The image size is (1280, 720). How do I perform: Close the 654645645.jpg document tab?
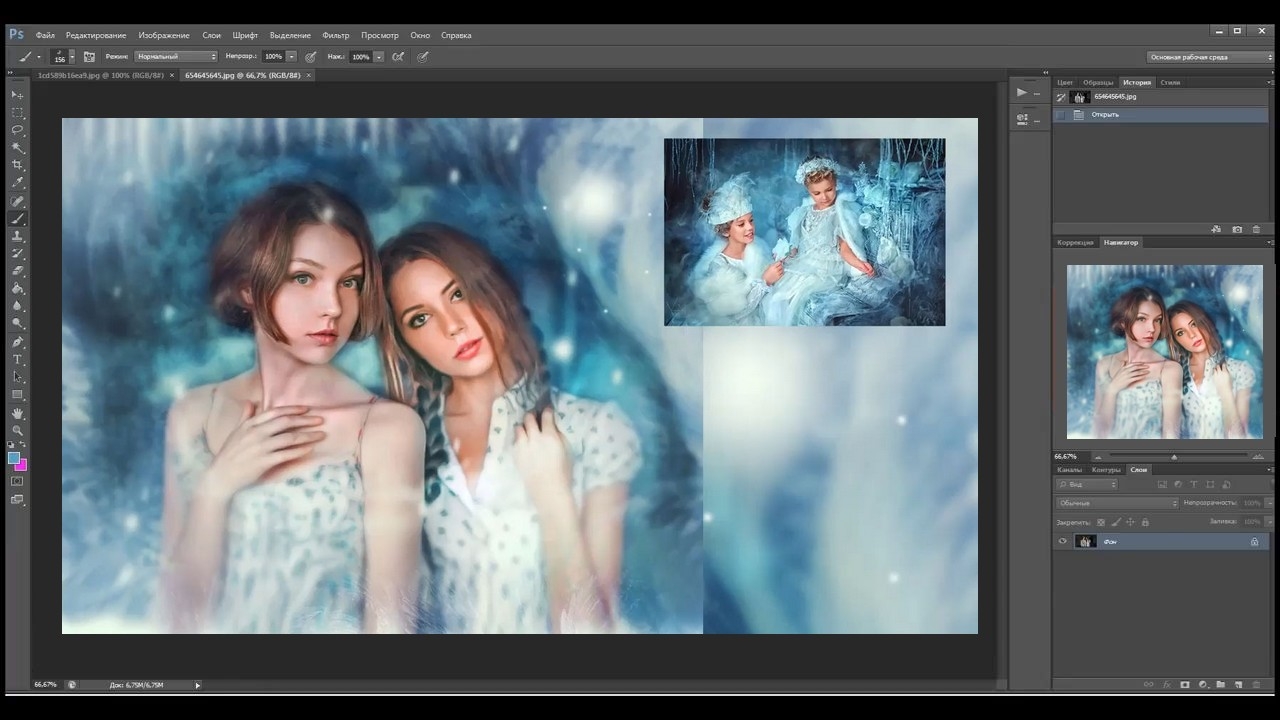pos(309,75)
